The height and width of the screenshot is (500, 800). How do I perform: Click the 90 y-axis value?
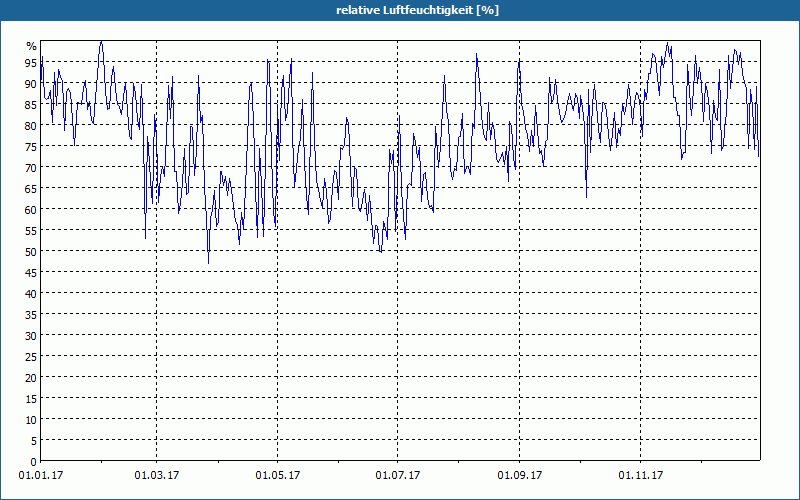(x=31, y=84)
